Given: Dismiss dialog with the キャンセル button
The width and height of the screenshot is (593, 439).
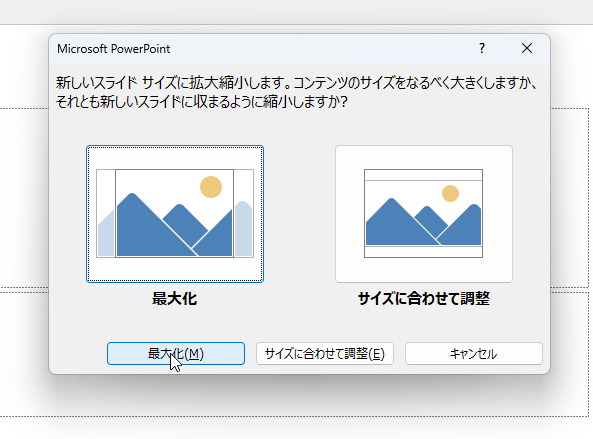Looking at the screenshot, I should pyautogui.click(x=474, y=354).
